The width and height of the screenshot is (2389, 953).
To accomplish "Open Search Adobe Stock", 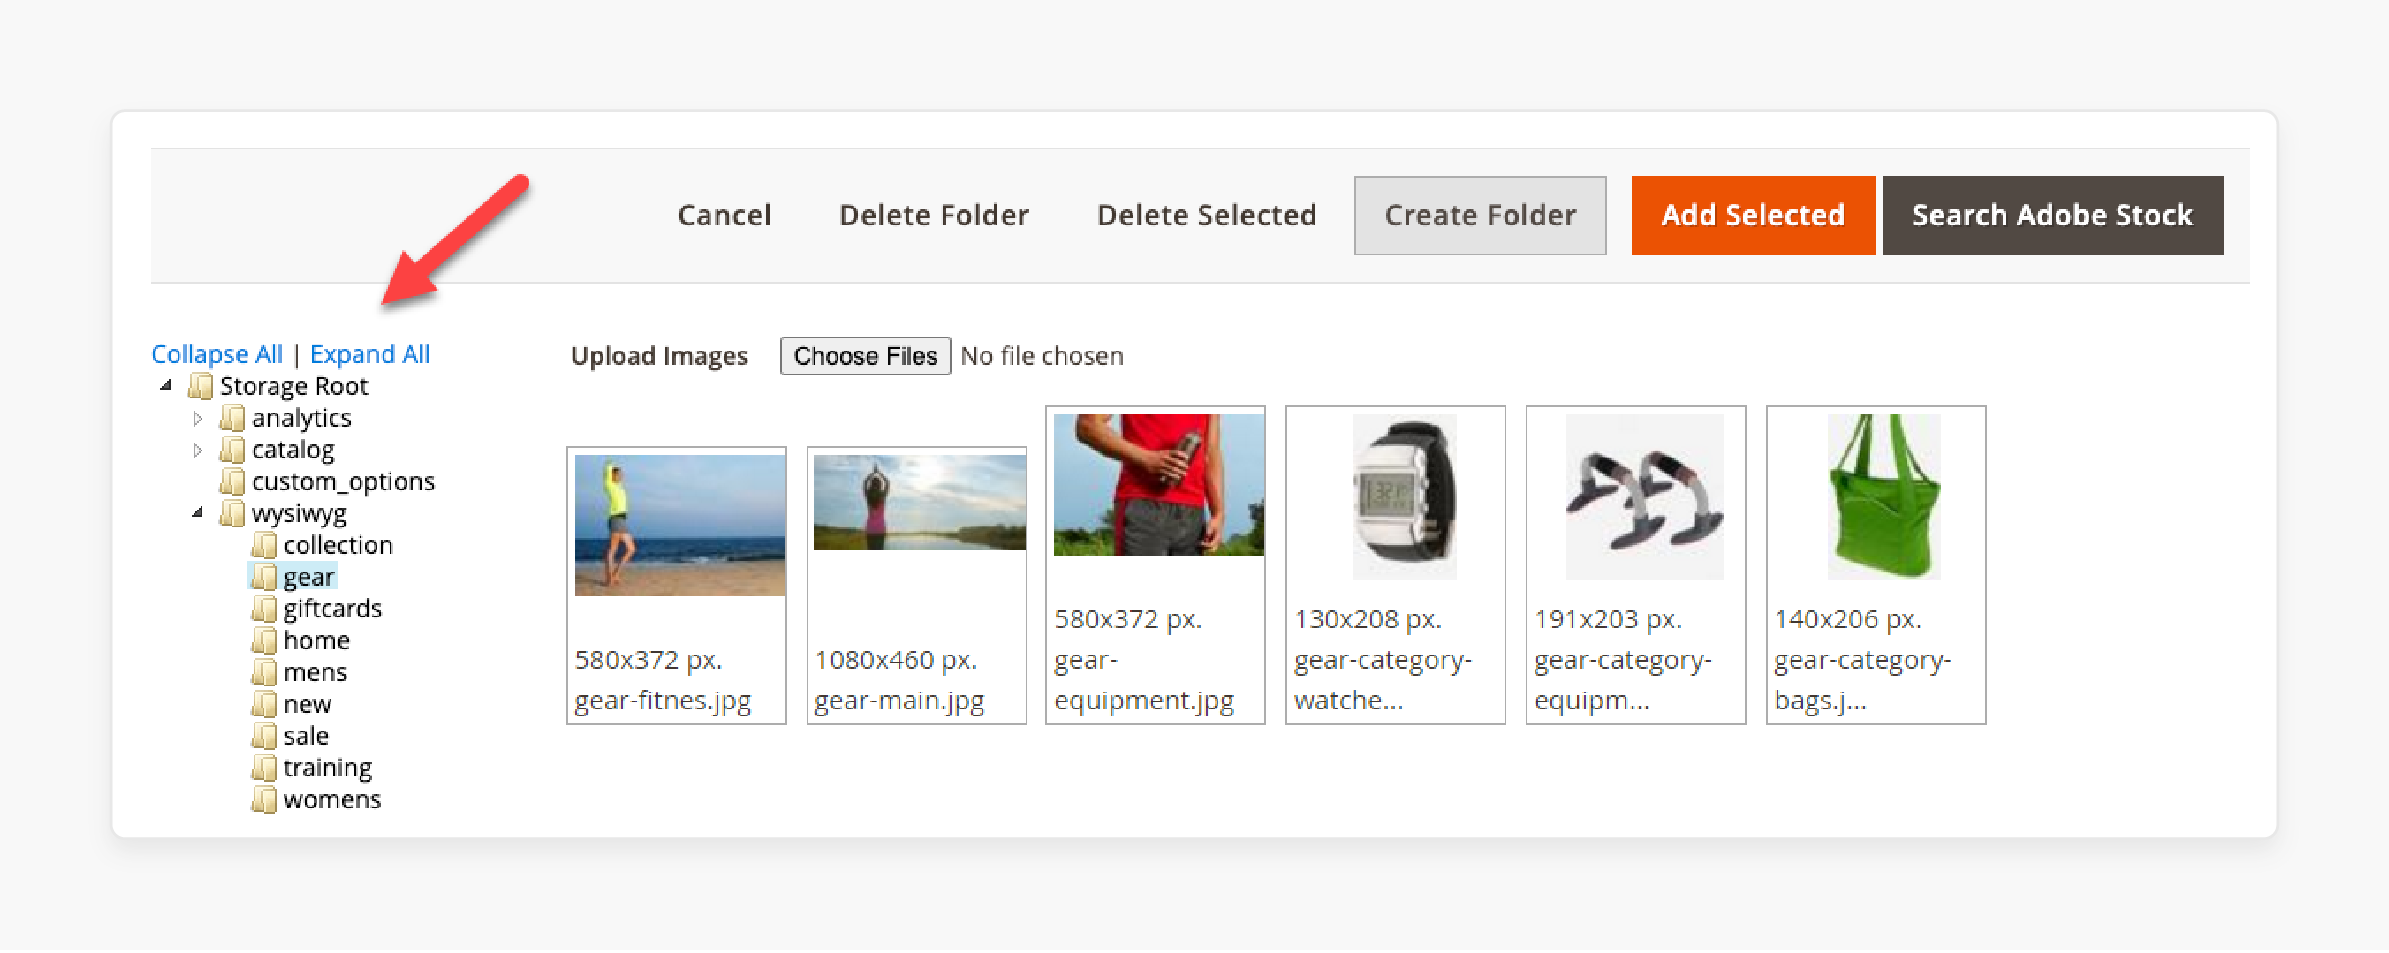I will pyautogui.click(x=2052, y=215).
